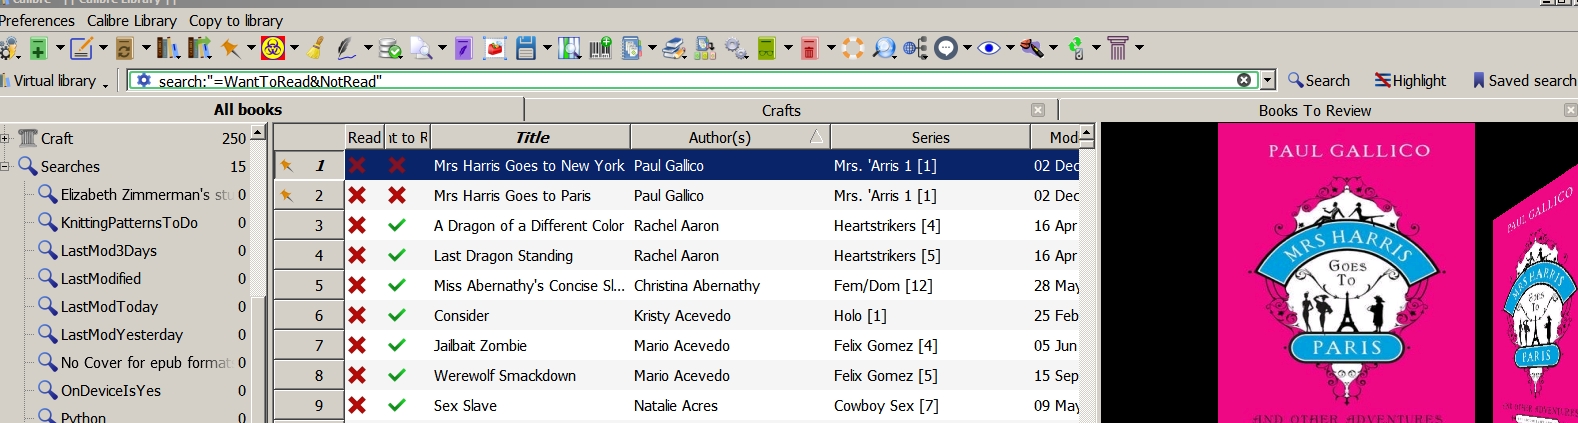The image size is (1578, 423).
Task: Open the View eye dropdown arrow
Action: (1009, 47)
